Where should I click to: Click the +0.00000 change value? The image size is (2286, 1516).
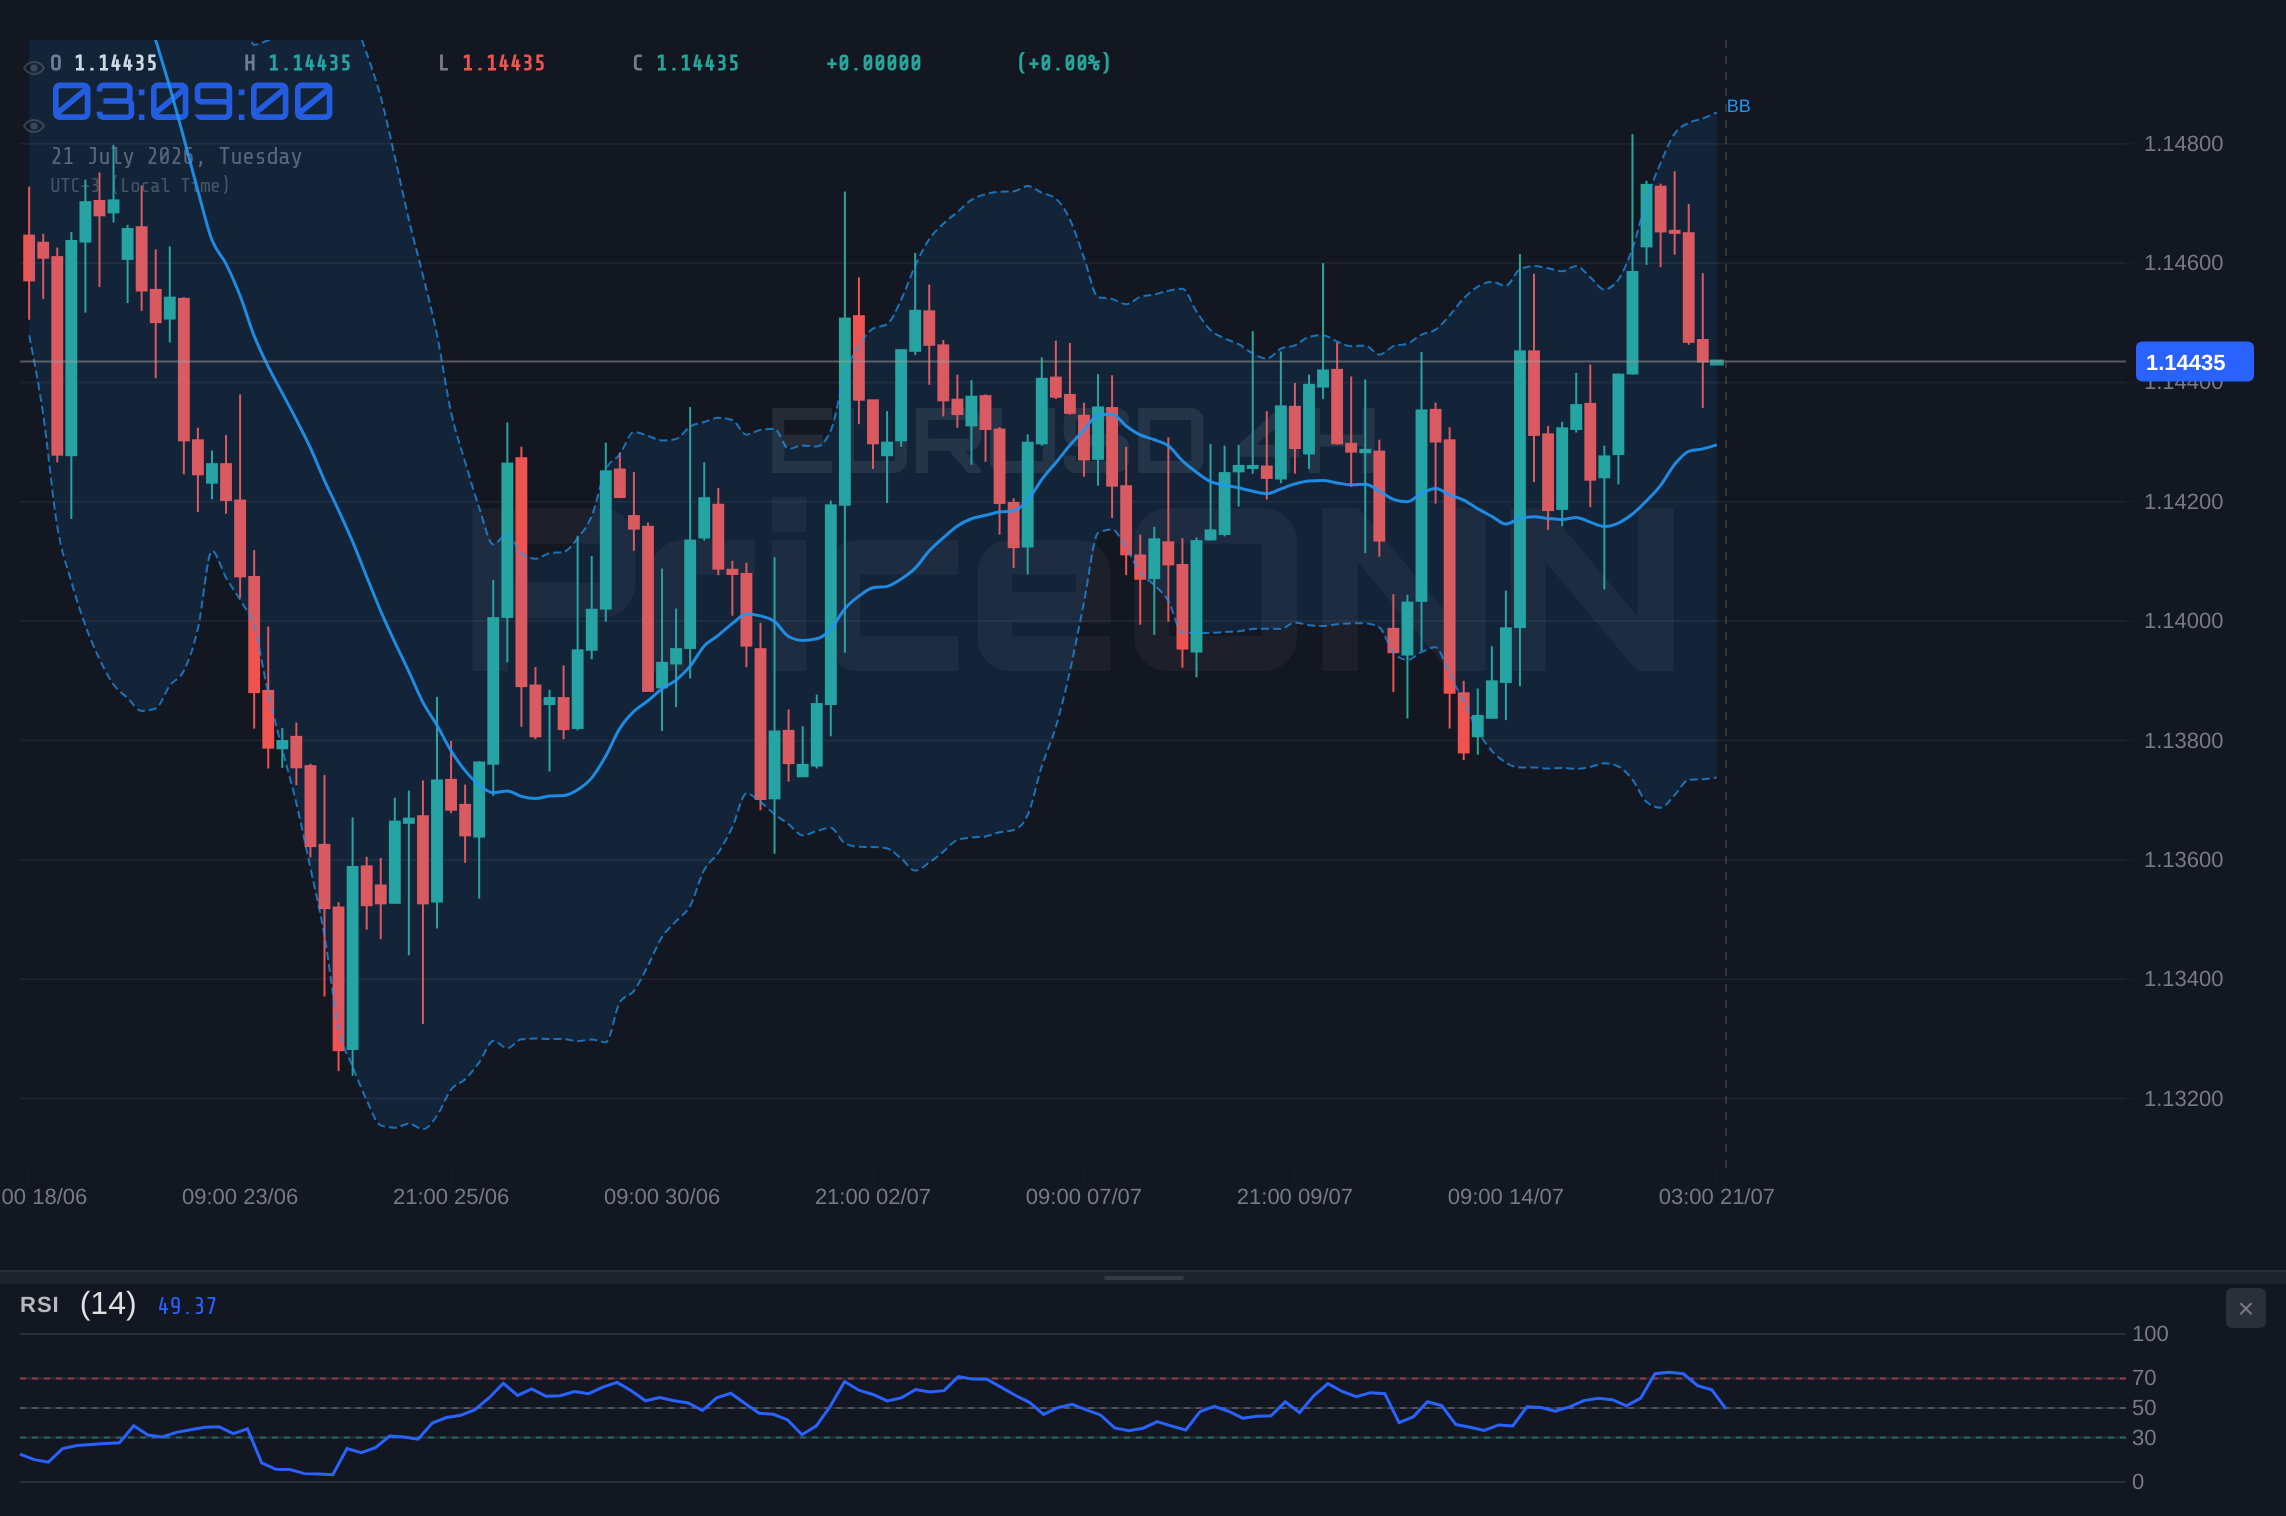coord(873,63)
